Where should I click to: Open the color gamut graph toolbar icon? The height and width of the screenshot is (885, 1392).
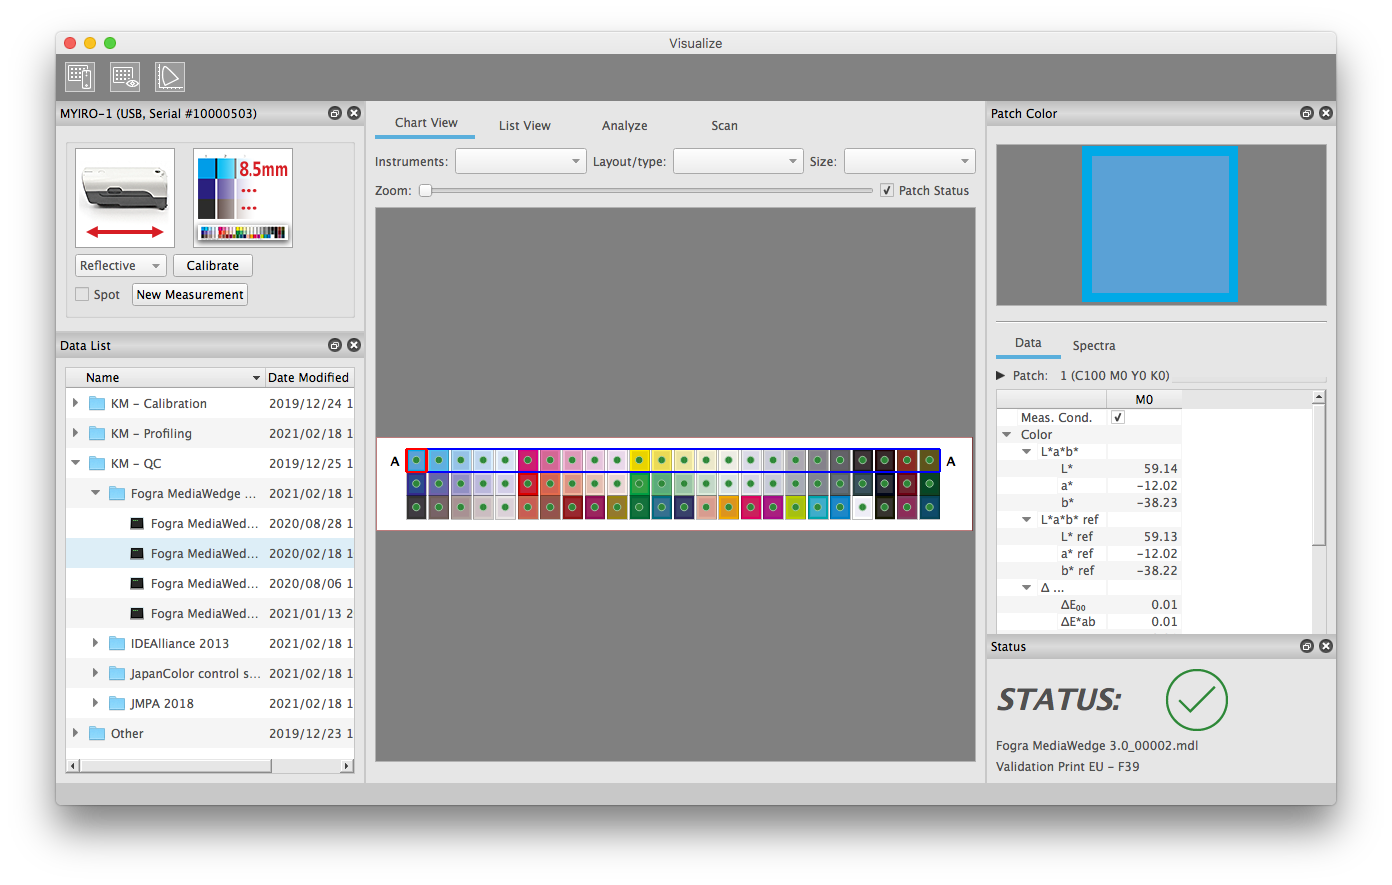[x=169, y=77]
